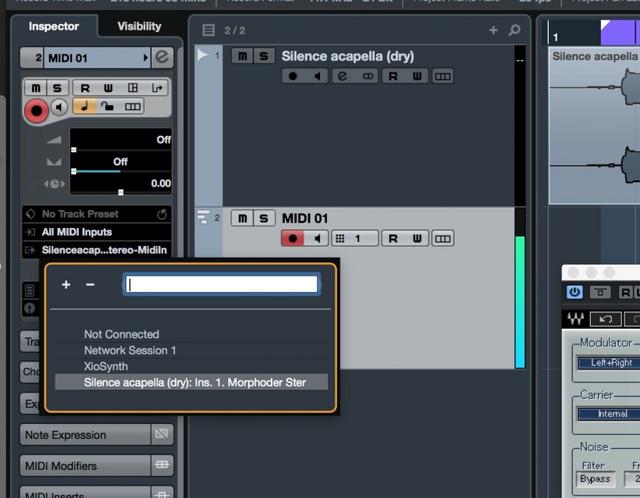
Task: Solo MIDI 01 in the Inspector
Action: coord(57,88)
